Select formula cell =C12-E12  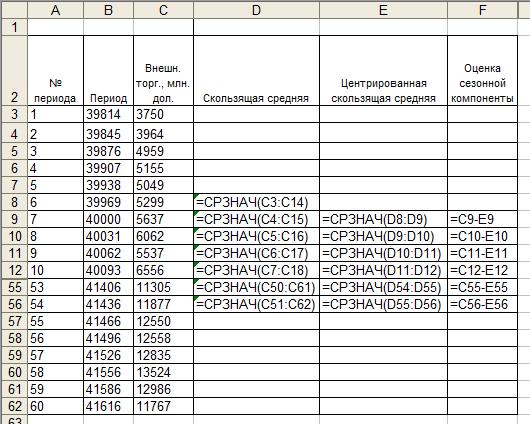(x=482, y=270)
